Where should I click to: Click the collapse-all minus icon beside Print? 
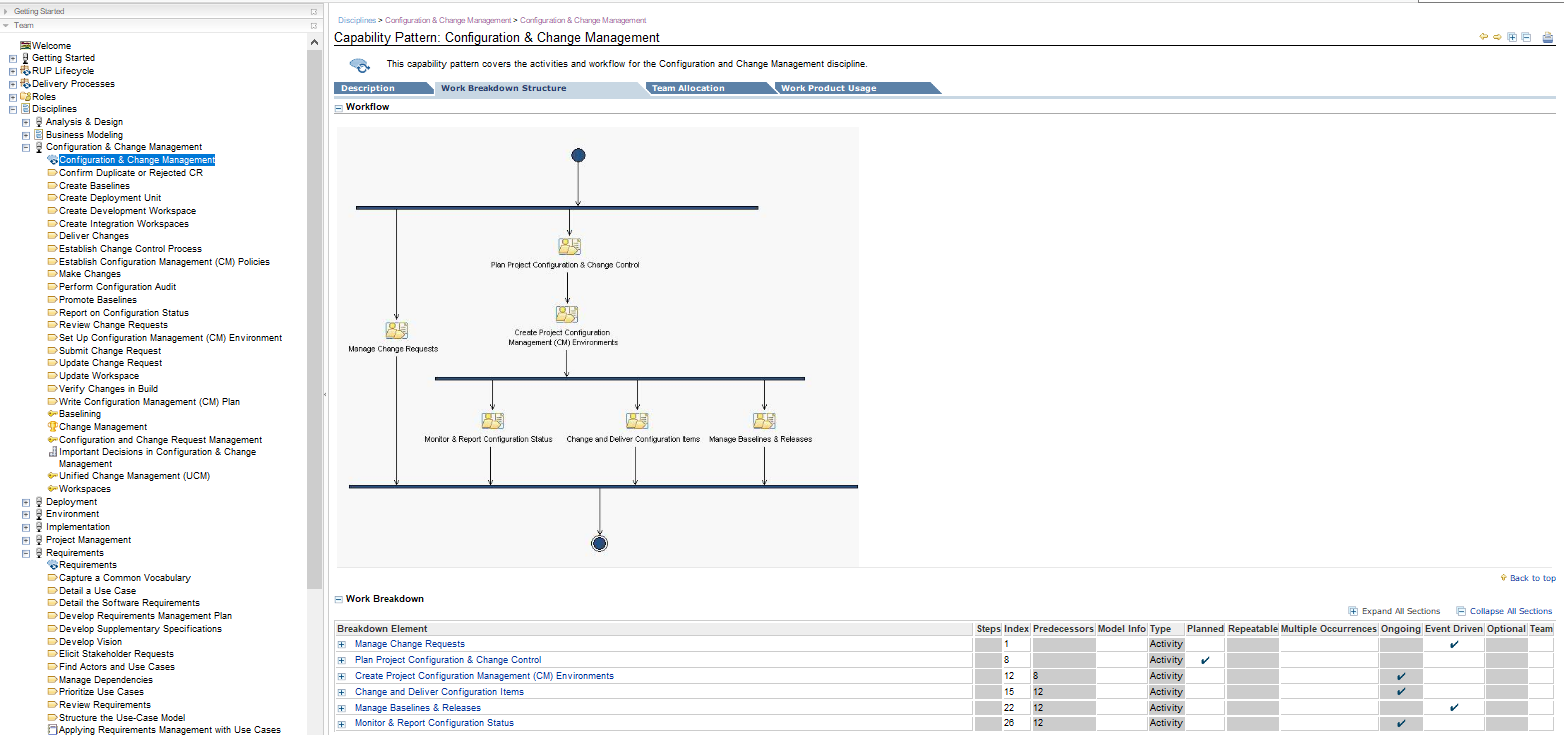[1526, 37]
